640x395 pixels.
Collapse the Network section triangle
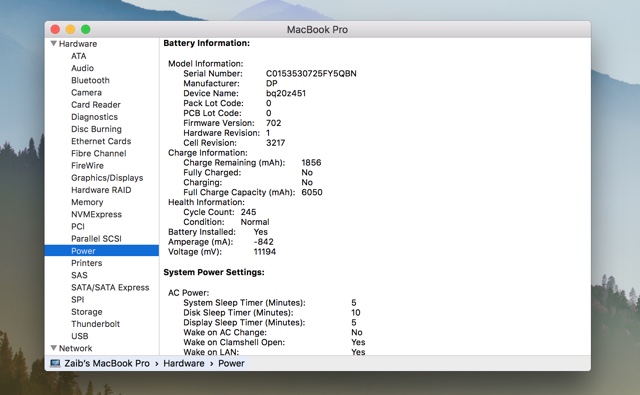53,348
